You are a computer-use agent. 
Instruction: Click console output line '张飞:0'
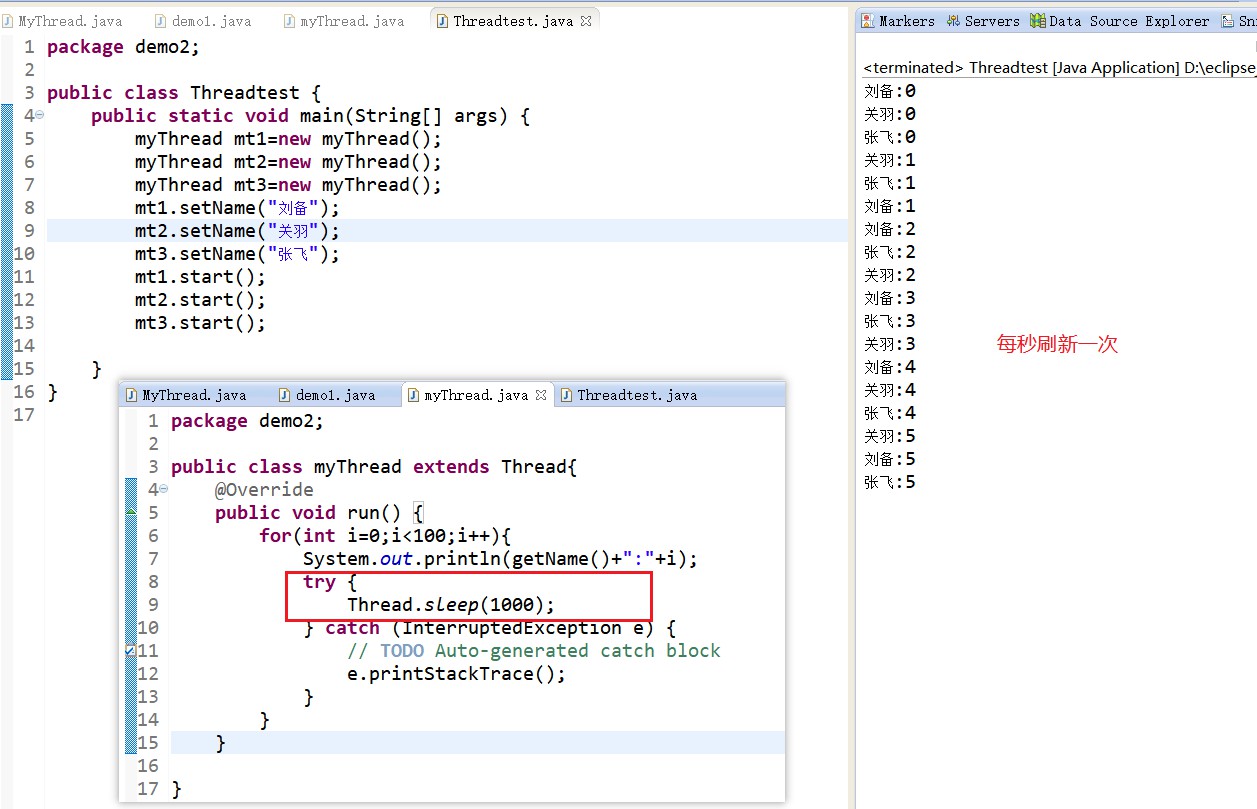pos(890,137)
